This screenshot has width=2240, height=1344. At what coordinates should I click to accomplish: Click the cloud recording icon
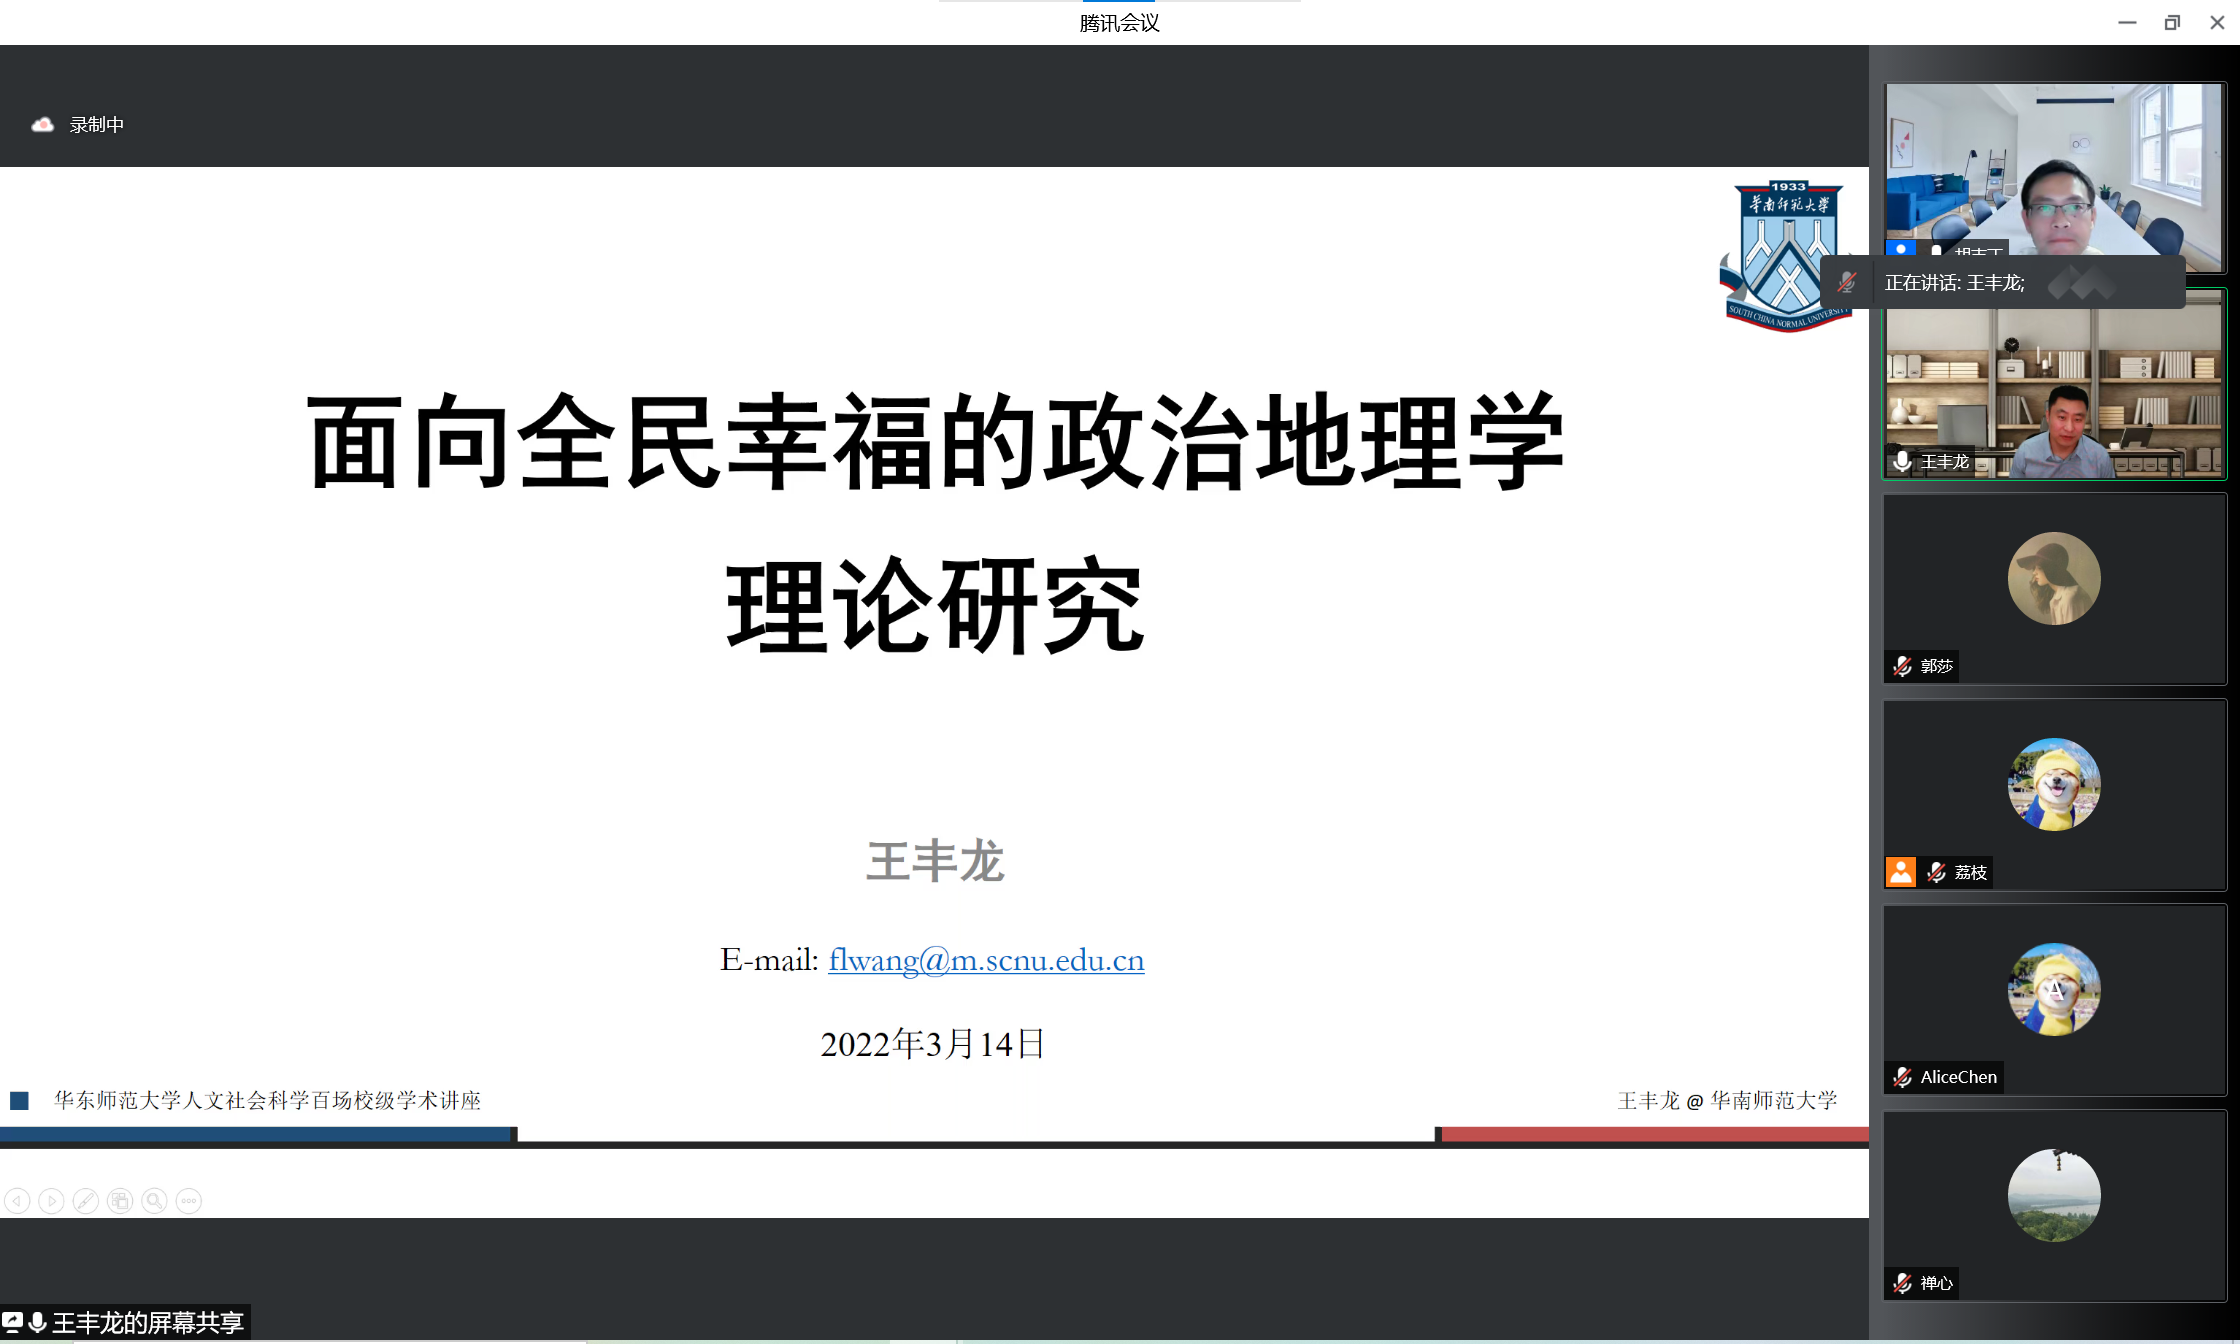(42, 125)
